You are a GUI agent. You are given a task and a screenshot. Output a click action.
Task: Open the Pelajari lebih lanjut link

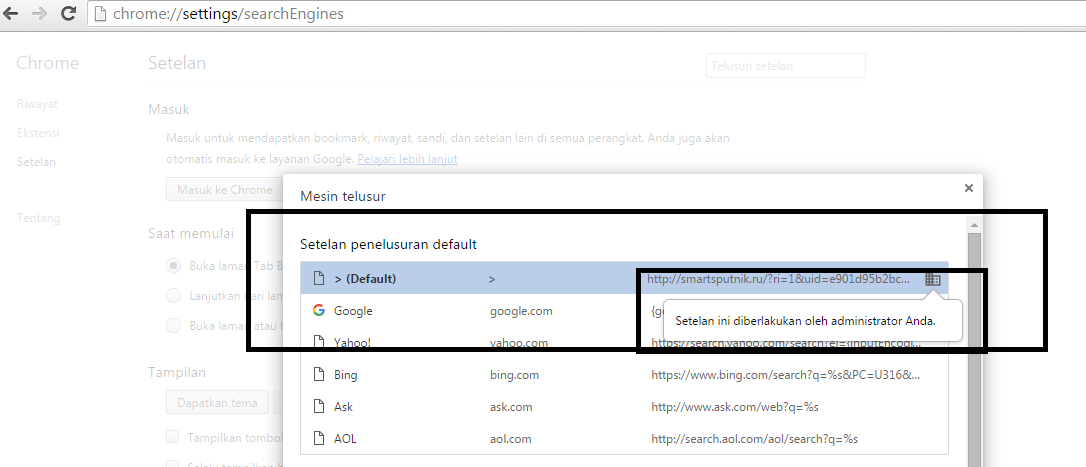pos(407,159)
